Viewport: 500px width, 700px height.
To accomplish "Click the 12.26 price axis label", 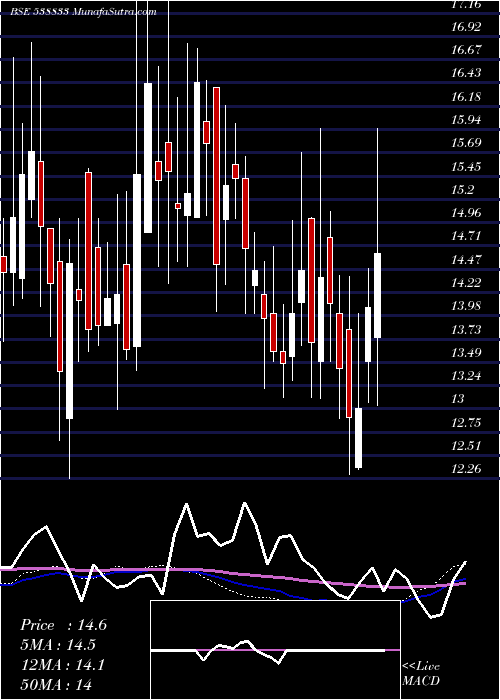I will [x=466, y=469].
